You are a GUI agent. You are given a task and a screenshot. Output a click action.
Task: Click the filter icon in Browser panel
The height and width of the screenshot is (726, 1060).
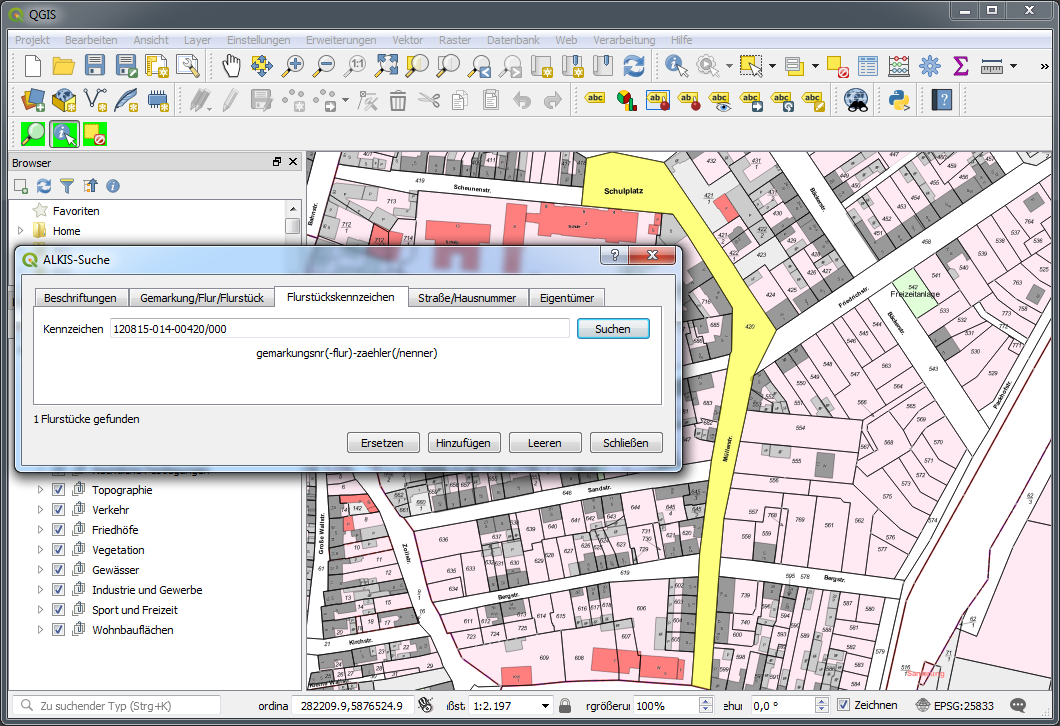[x=67, y=186]
